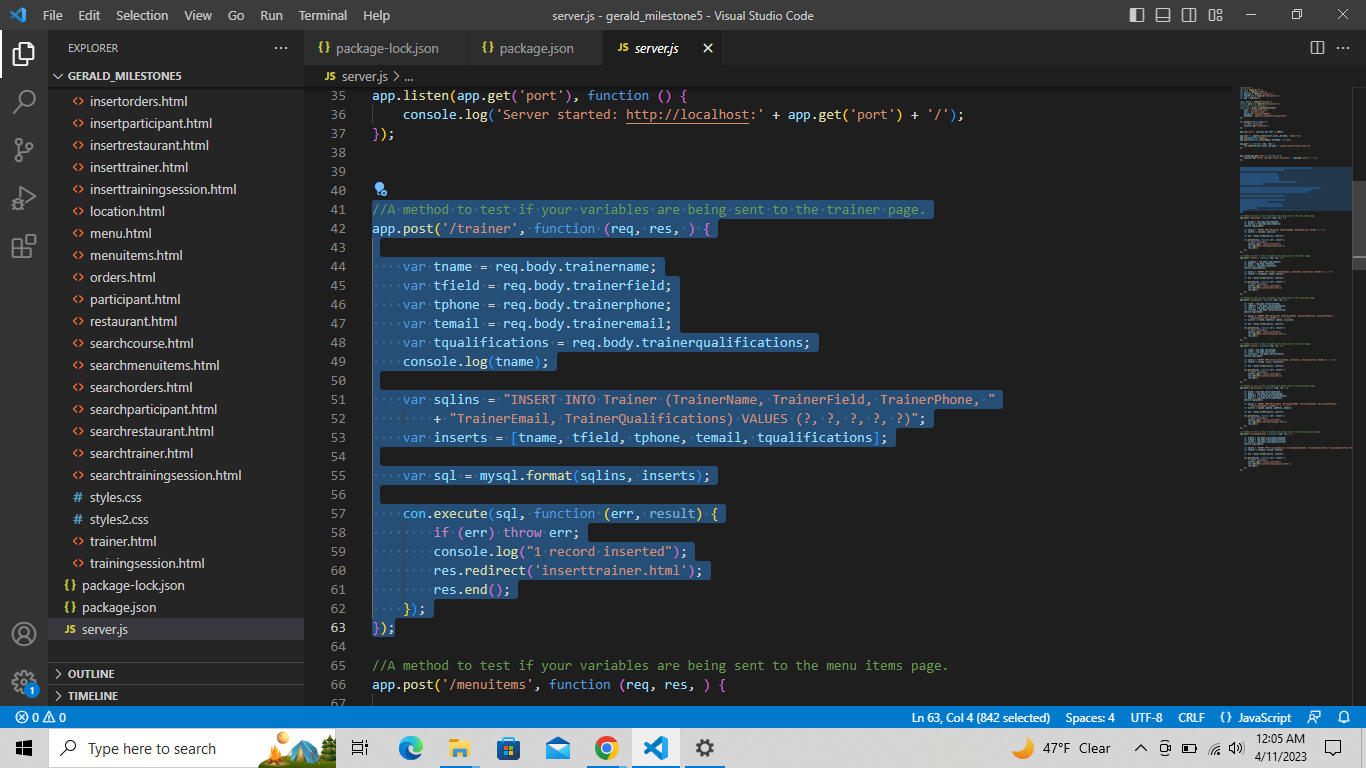Launch Google Chrome from the taskbar
Viewport: 1366px width, 768px height.
[606, 748]
